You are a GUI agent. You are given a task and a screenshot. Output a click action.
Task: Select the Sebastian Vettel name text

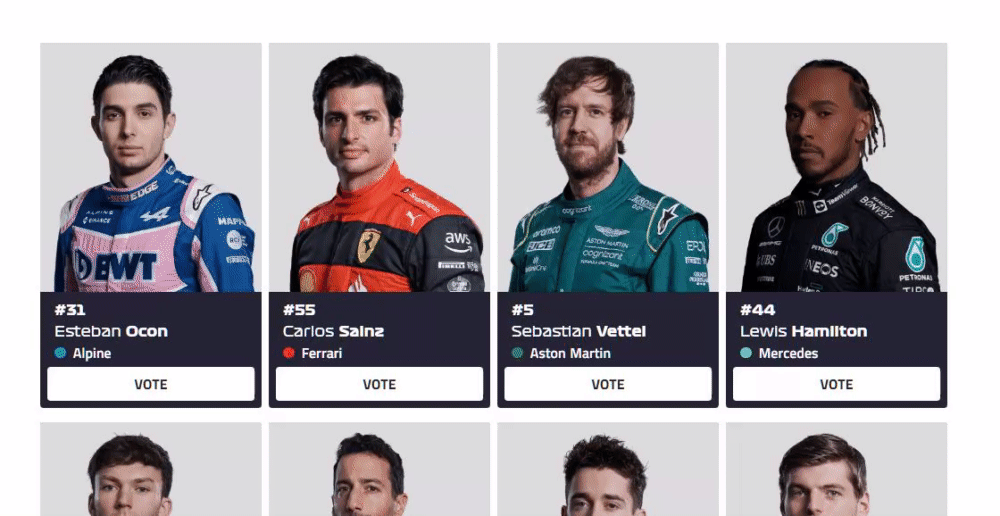click(x=578, y=331)
